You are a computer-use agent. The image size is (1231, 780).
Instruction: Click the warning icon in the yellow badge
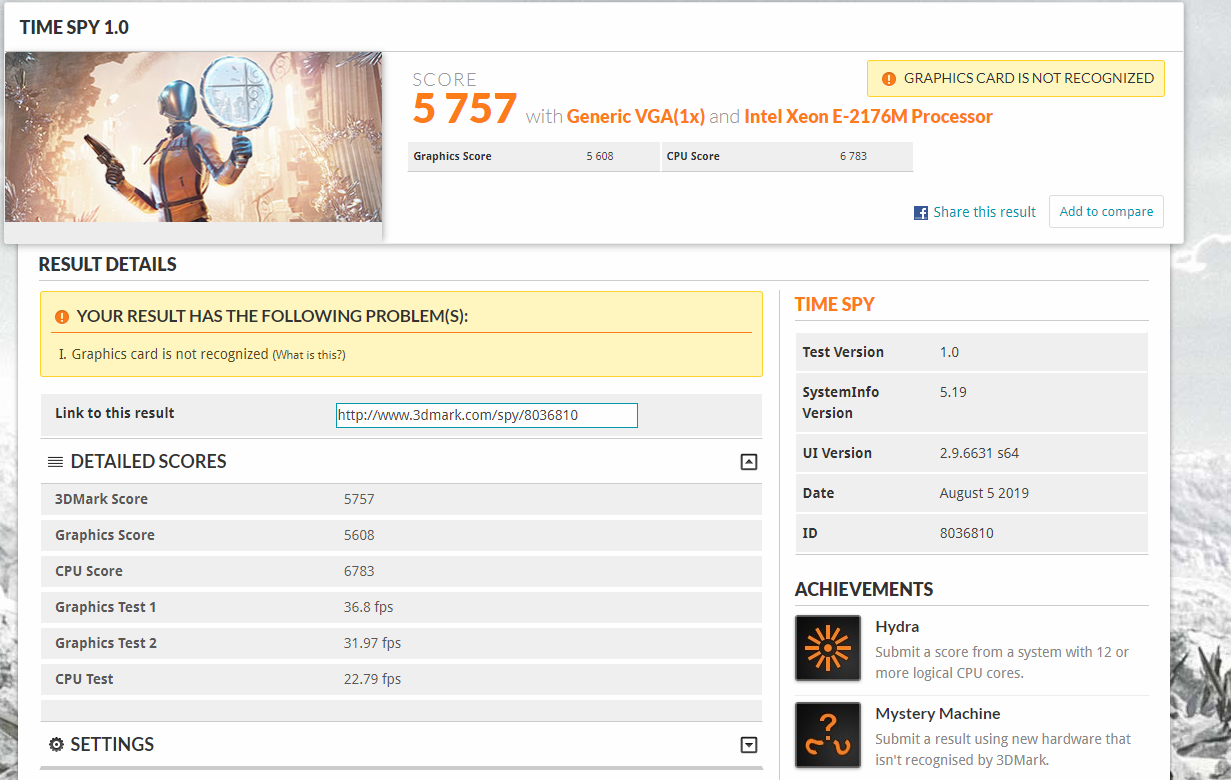point(889,79)
